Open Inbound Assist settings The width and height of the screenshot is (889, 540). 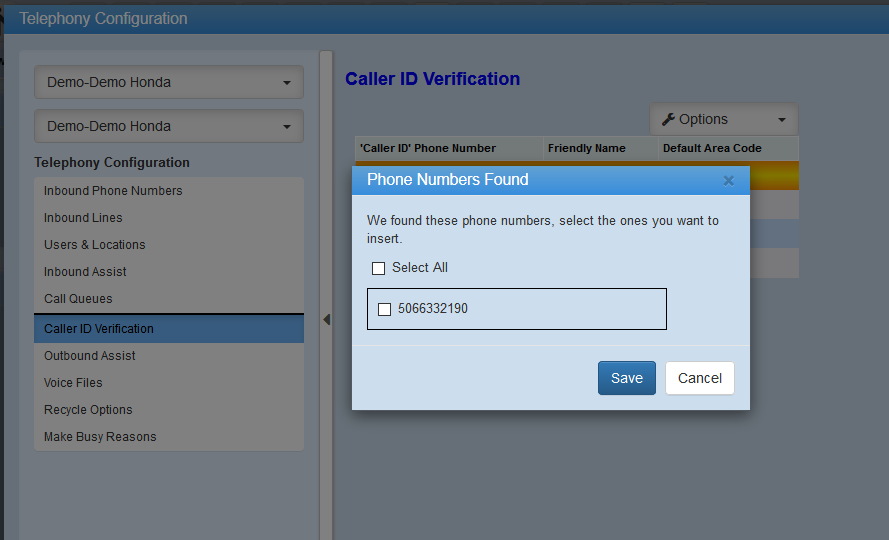tap(85, 272)
